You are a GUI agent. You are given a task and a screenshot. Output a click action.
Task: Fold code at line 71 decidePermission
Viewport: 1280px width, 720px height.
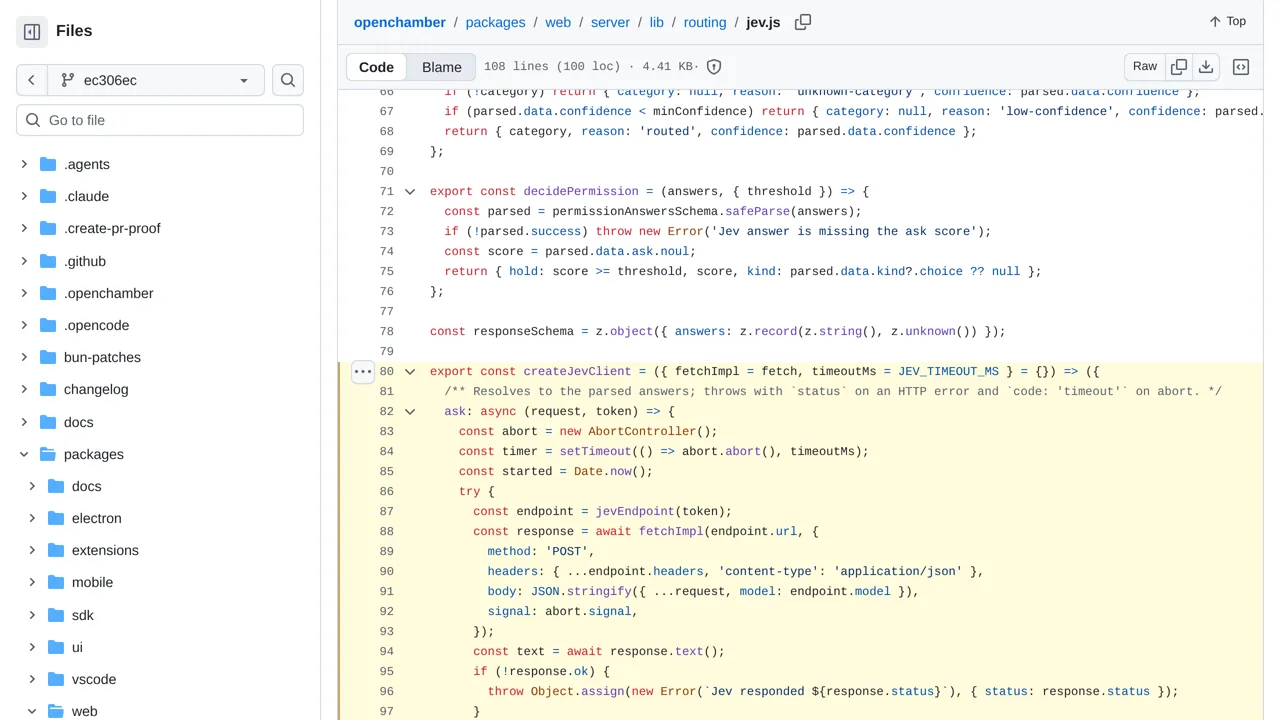click(410, 191)
